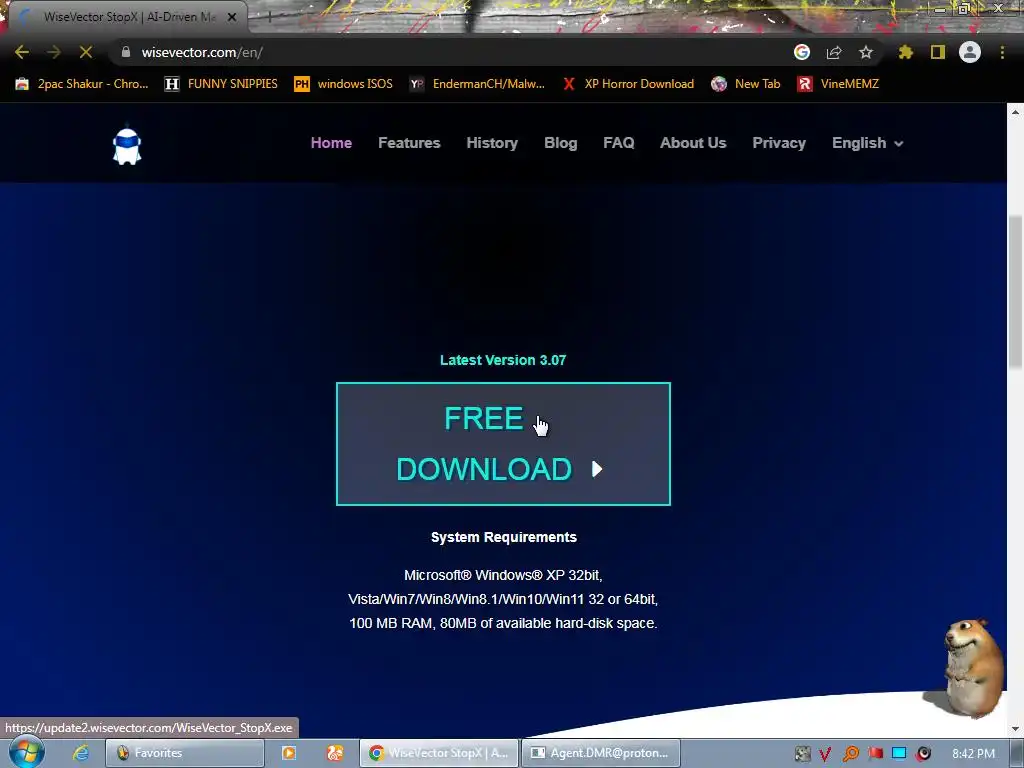Open the Blog page

point(560,143)
